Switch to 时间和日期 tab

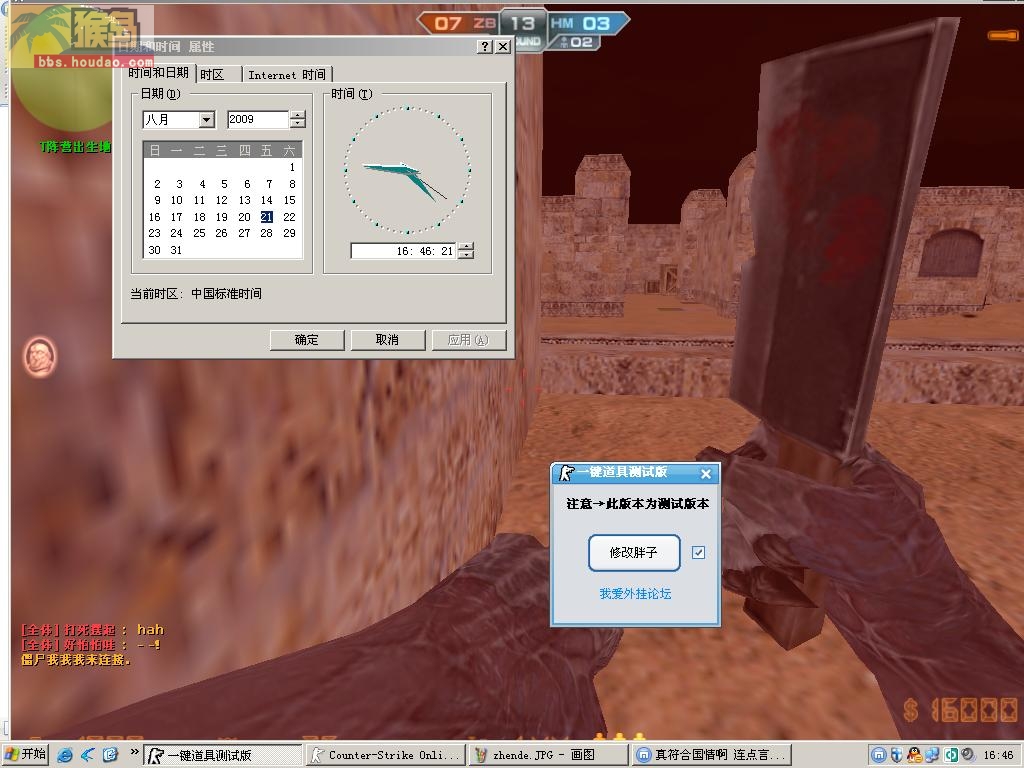click(159, 72)
